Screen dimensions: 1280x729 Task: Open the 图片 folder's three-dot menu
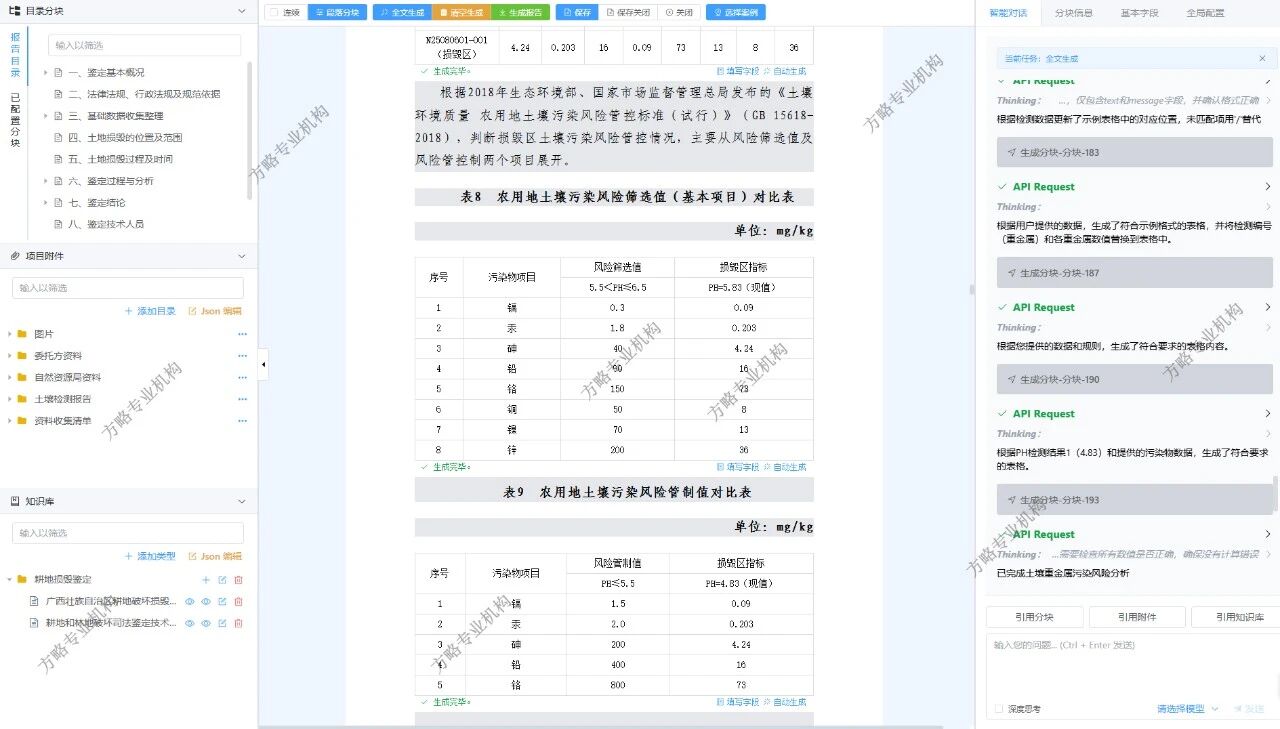[x=242, y=334]
